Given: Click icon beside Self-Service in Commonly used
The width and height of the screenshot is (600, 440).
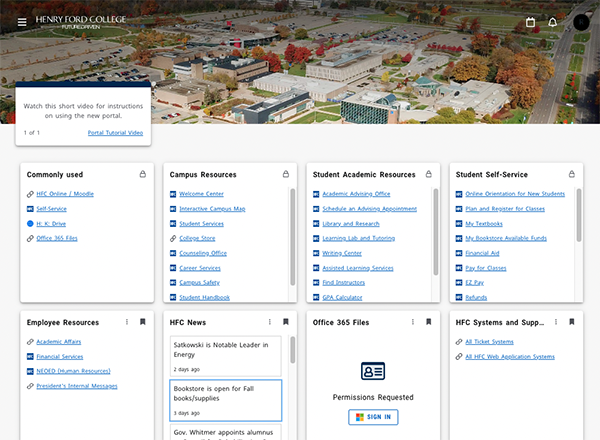Looking at the screenshot, I should 30,209.
